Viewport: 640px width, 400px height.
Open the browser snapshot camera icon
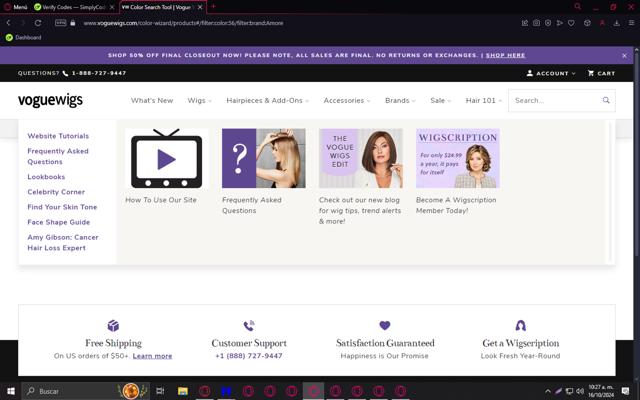tap(536, 23)
